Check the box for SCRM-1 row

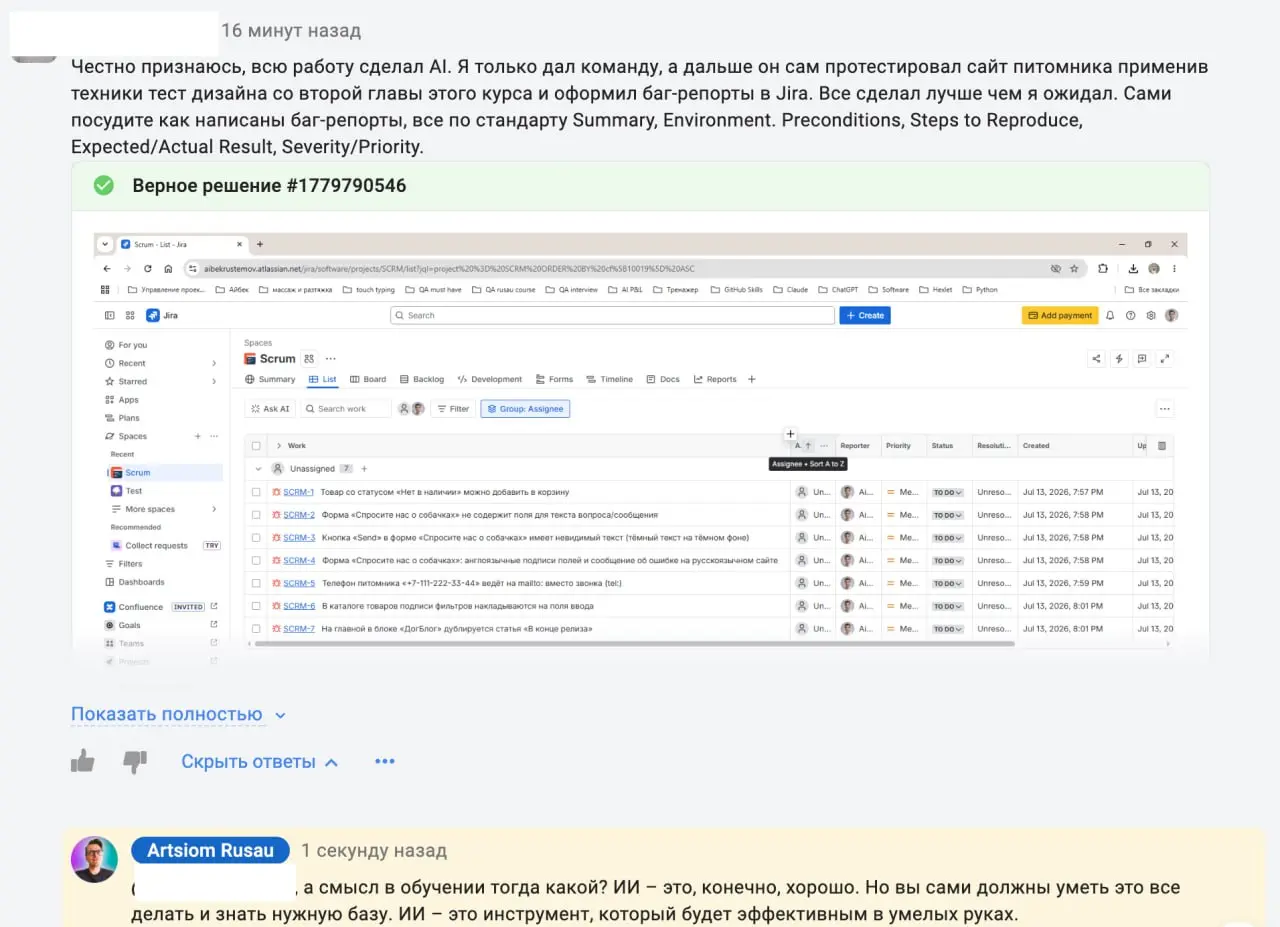click(x=256, y=492)
